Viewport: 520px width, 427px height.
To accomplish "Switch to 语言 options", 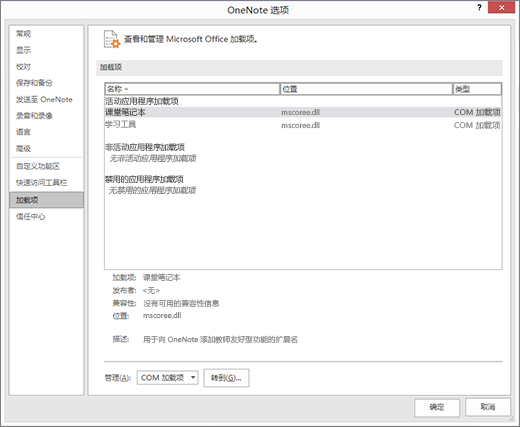I will pyautogui.click(x=23, y=132).
